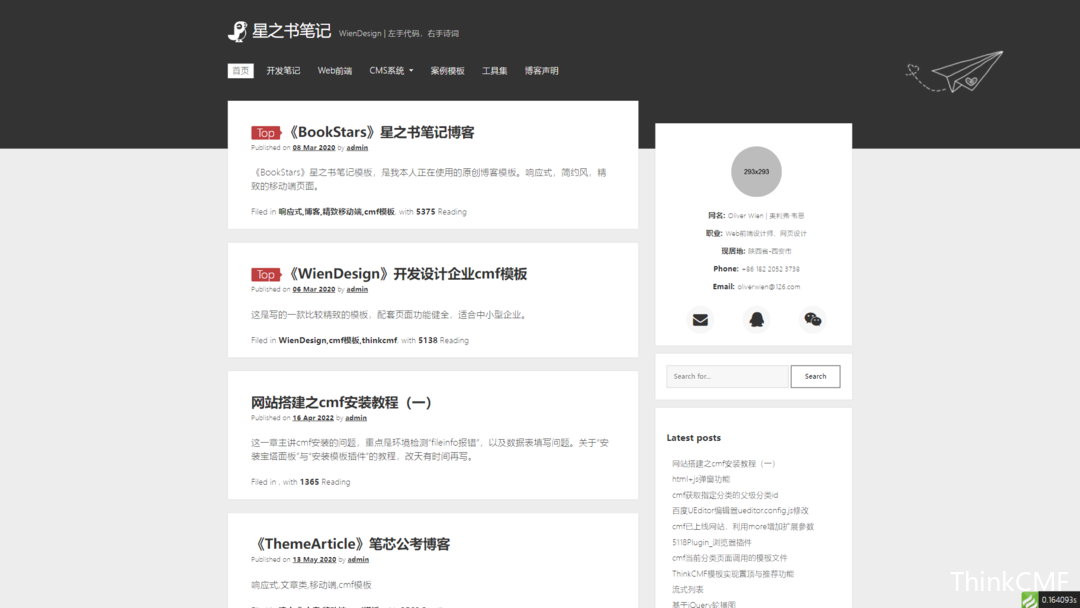The height and width of the screenshot is (608, 1080).
Task: Click the Search button
Action: click(816, 377)
